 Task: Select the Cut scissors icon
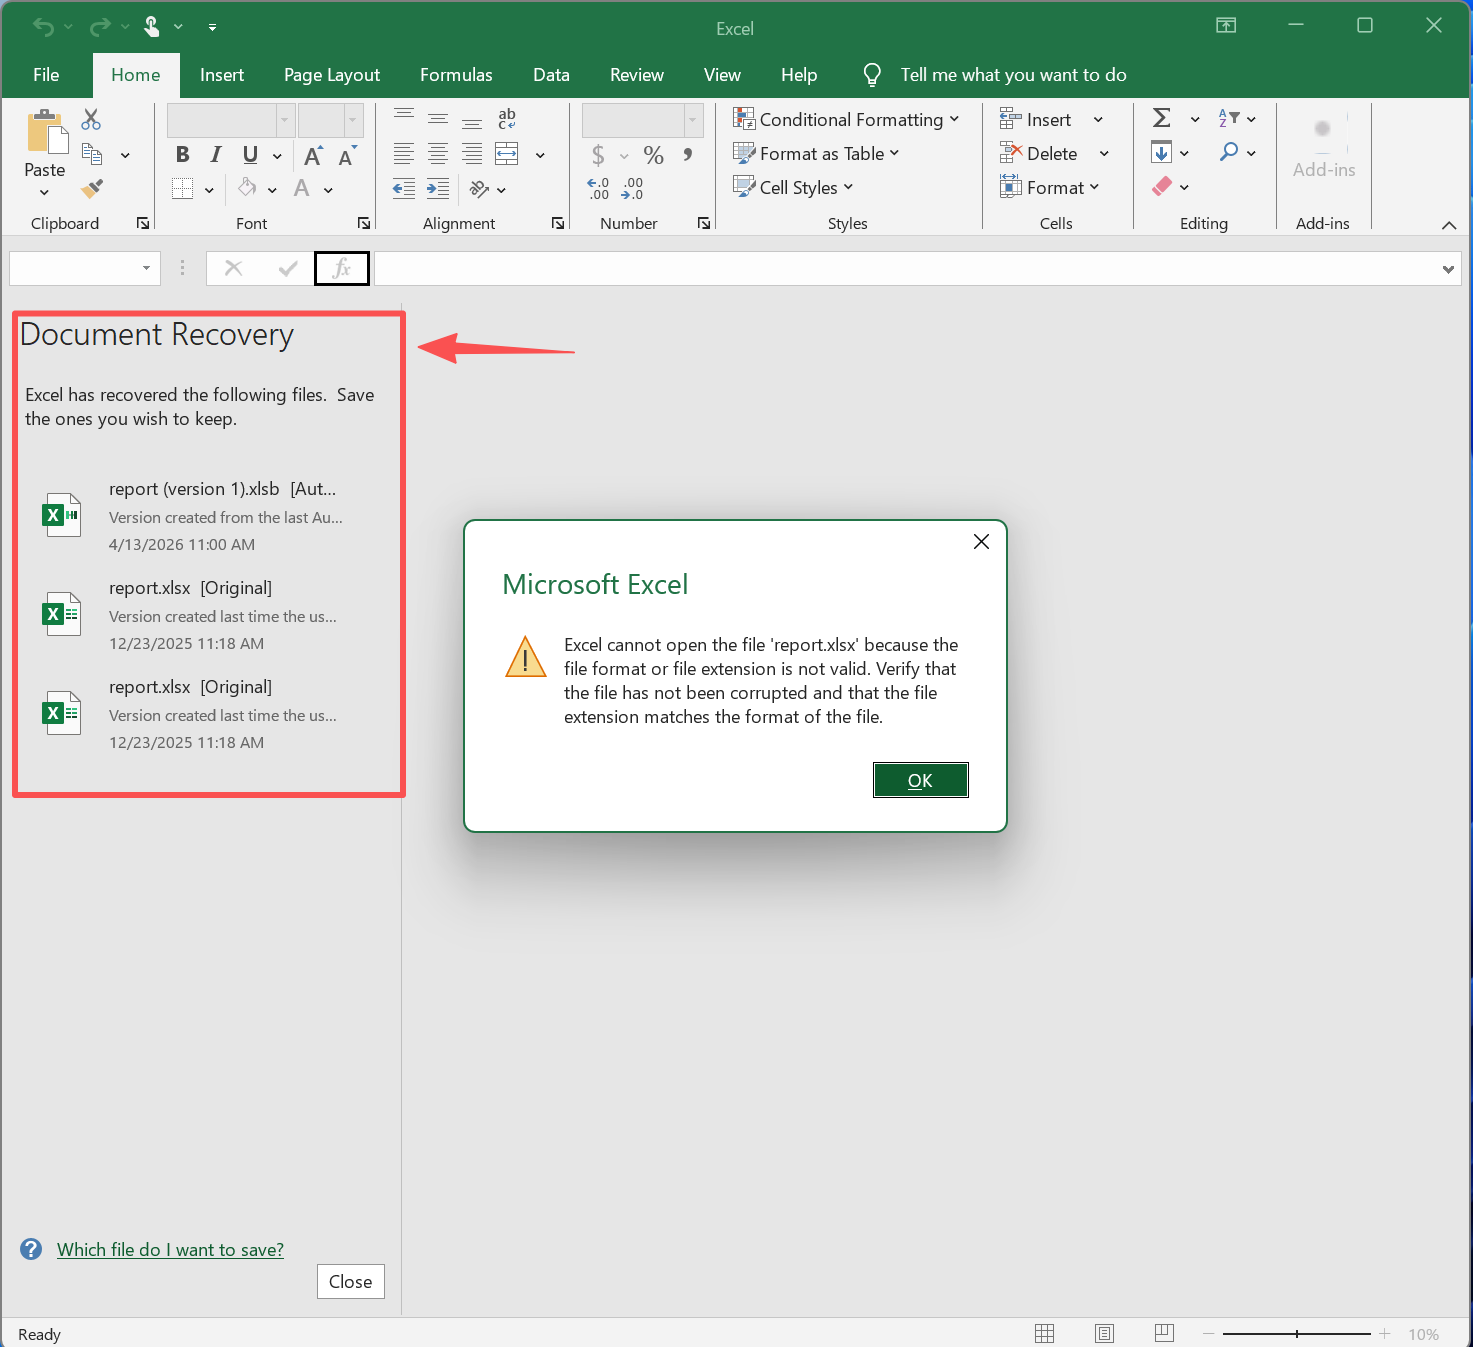coord(91,120)
